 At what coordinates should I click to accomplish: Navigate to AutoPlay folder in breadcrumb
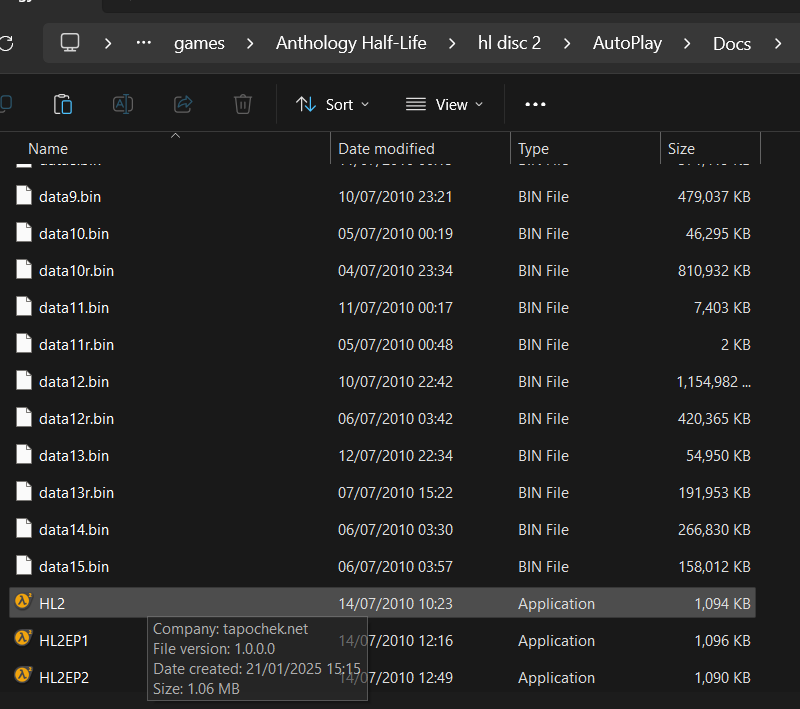point(627,43)
